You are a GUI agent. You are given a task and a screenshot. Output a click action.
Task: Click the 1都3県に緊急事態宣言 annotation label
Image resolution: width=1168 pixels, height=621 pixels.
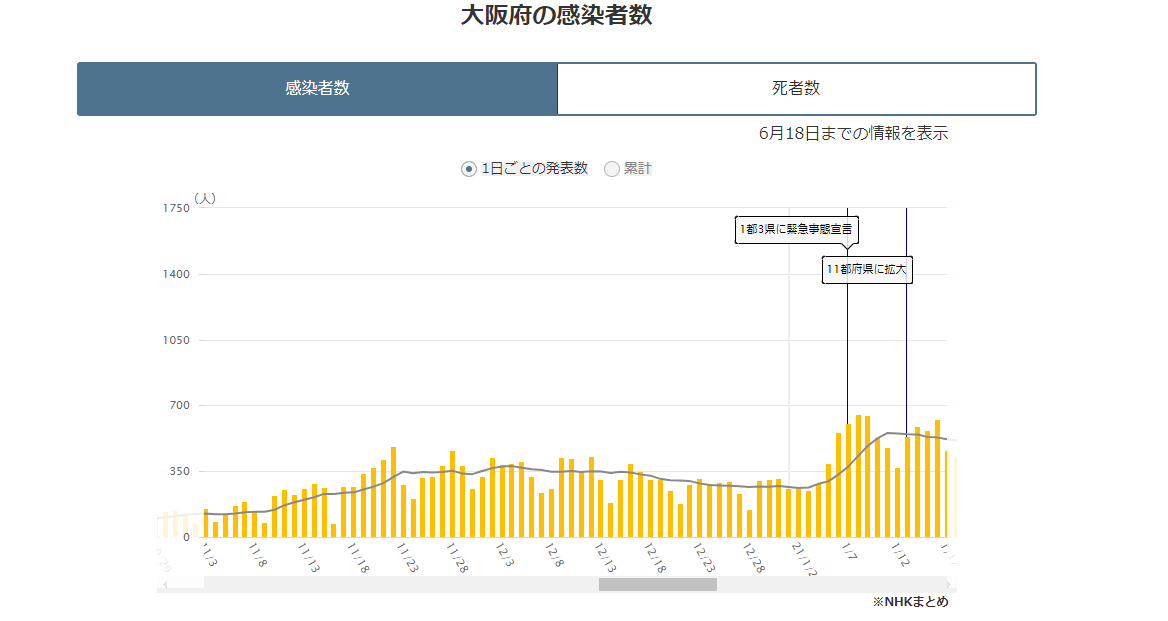click(796, 229)
